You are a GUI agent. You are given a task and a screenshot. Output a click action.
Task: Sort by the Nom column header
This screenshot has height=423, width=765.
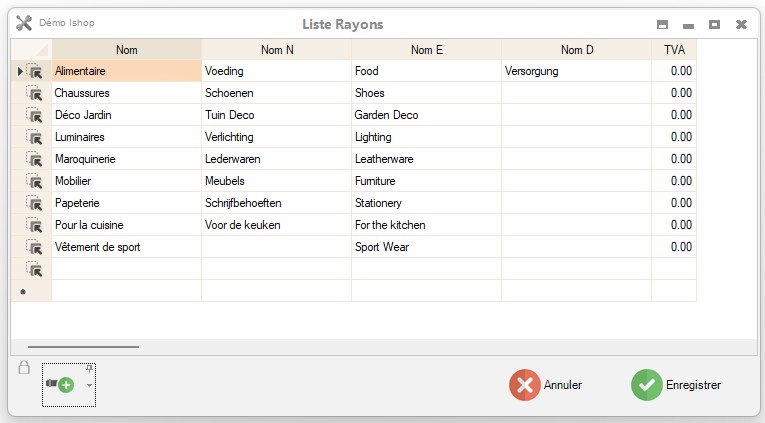click(x=127, y=50)
